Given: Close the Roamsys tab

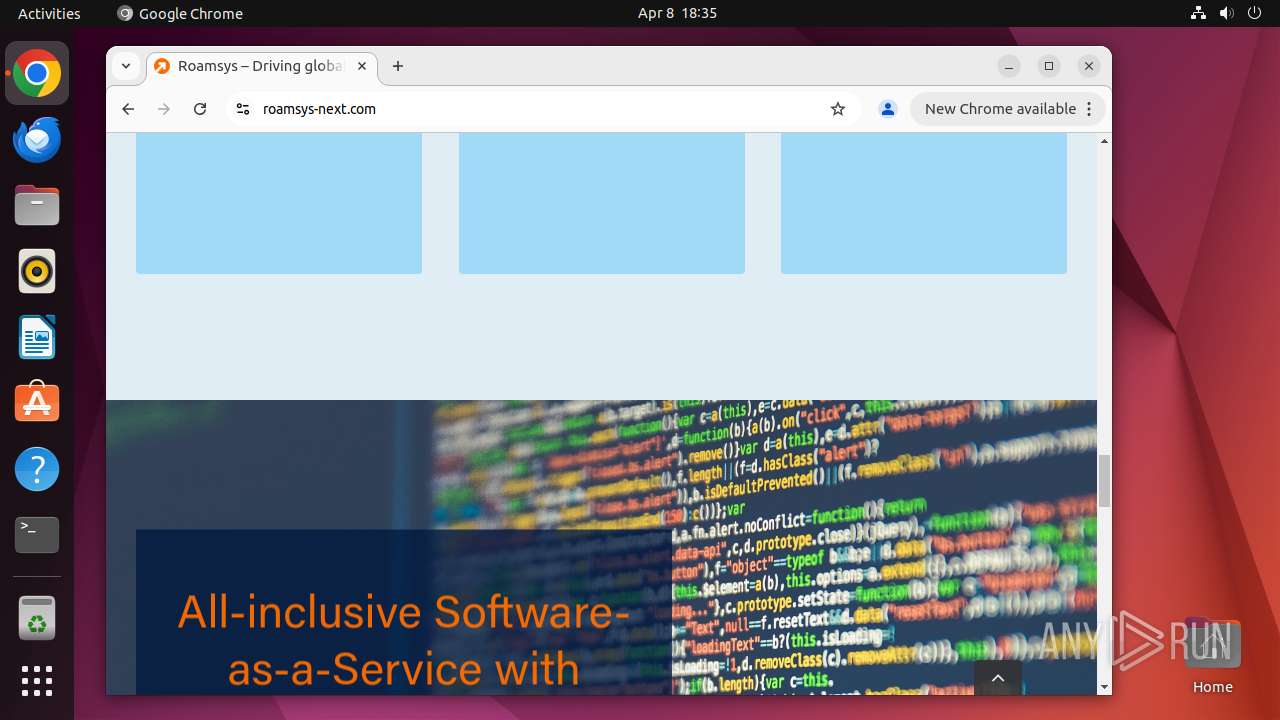Looking at the screenshot, I should pyautogui.click(x=362, y=66).
